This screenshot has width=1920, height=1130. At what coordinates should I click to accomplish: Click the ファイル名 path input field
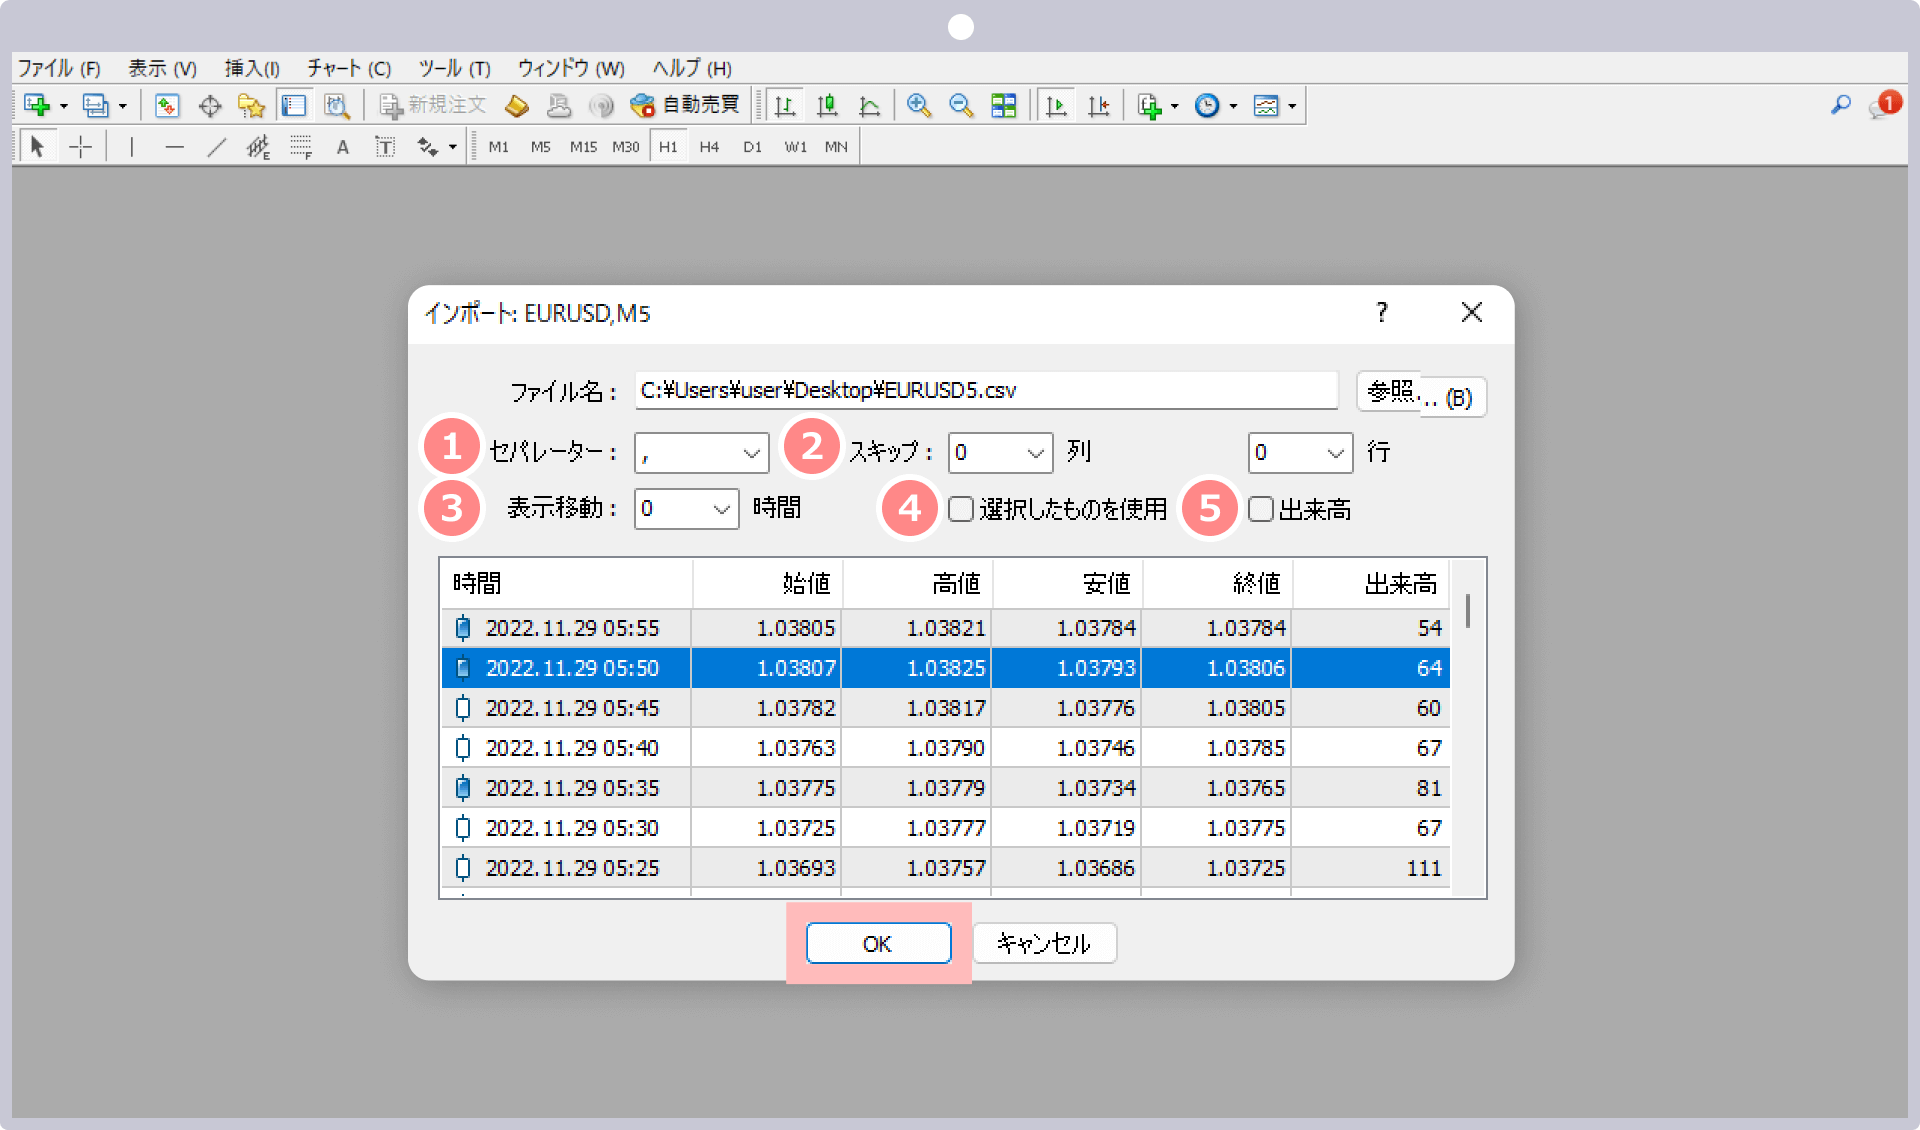(986, 391)
